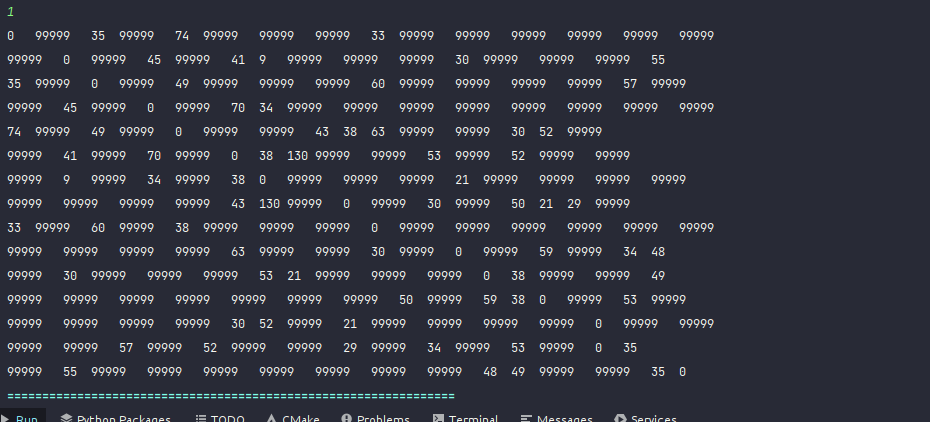Click 55 at the end of the second row

[x=658, y=60]
